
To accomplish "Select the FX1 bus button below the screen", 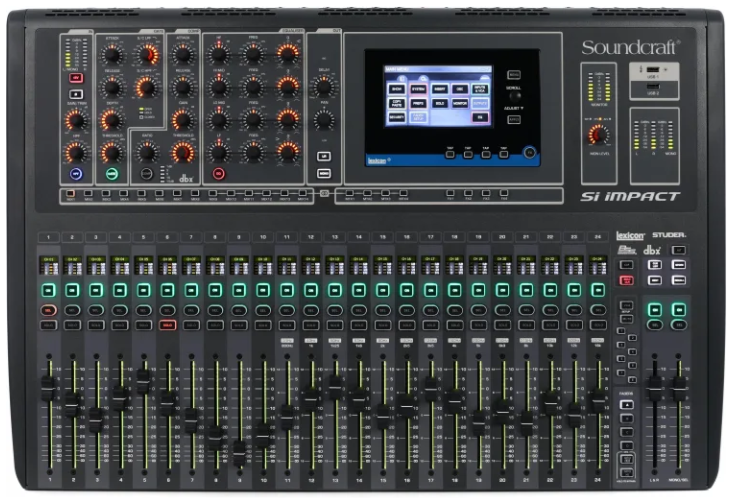I will click(450, 193).
